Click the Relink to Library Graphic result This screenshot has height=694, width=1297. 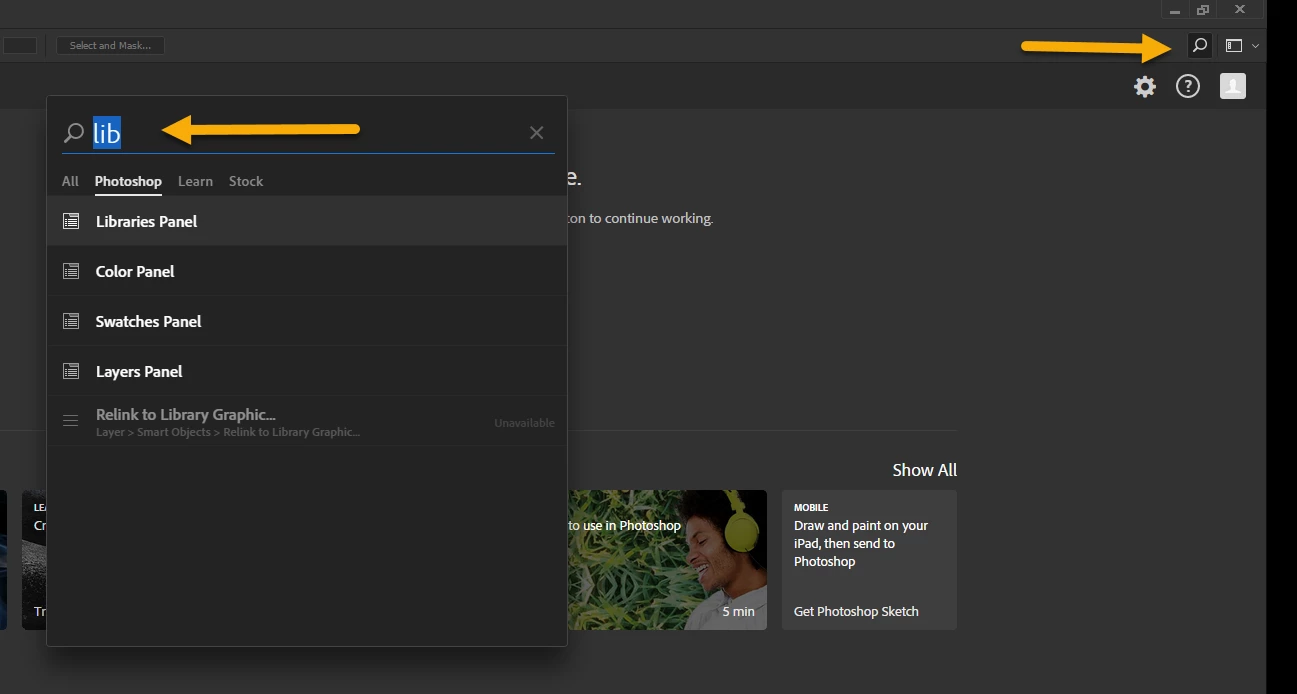coord(307,422)
